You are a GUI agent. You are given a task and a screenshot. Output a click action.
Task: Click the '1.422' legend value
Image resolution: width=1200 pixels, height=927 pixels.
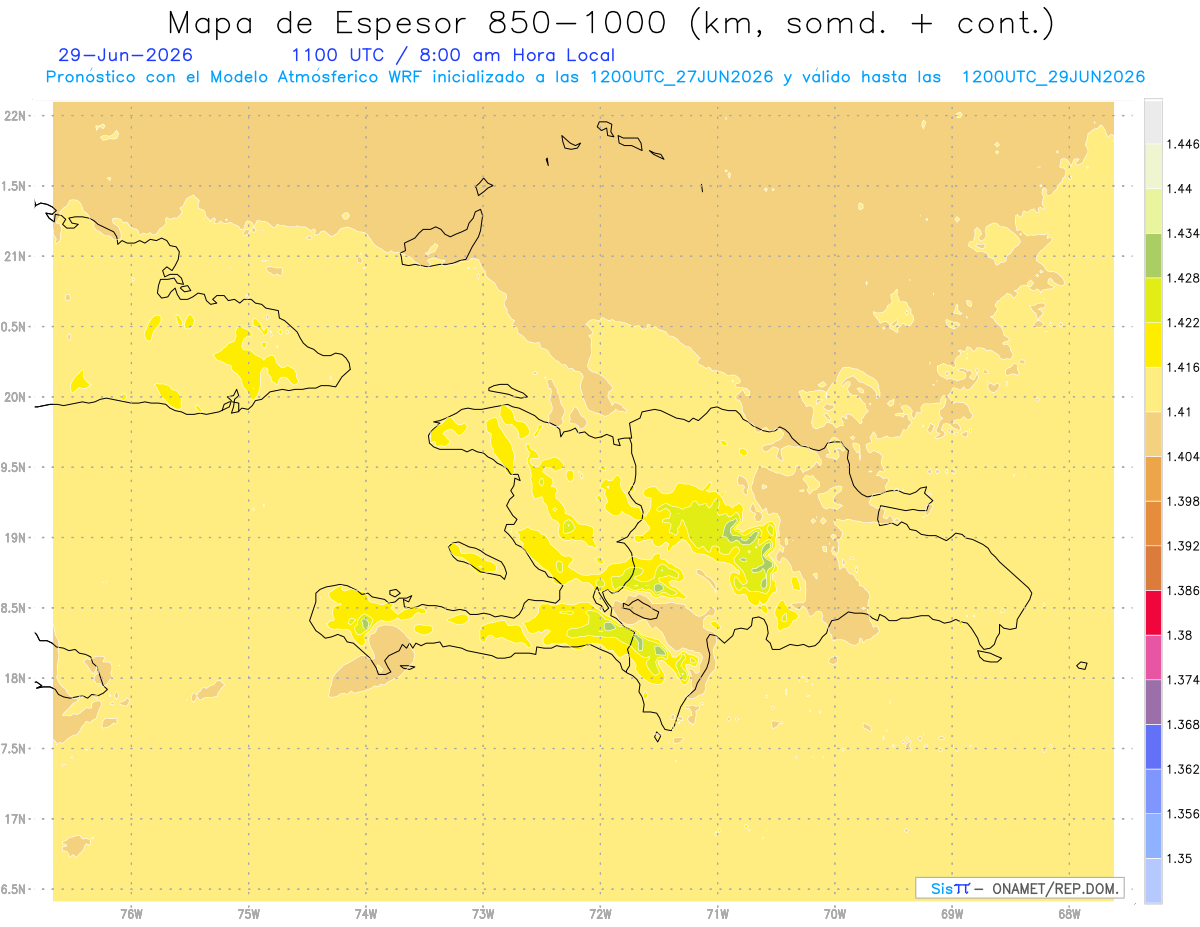pos(1183,322)
